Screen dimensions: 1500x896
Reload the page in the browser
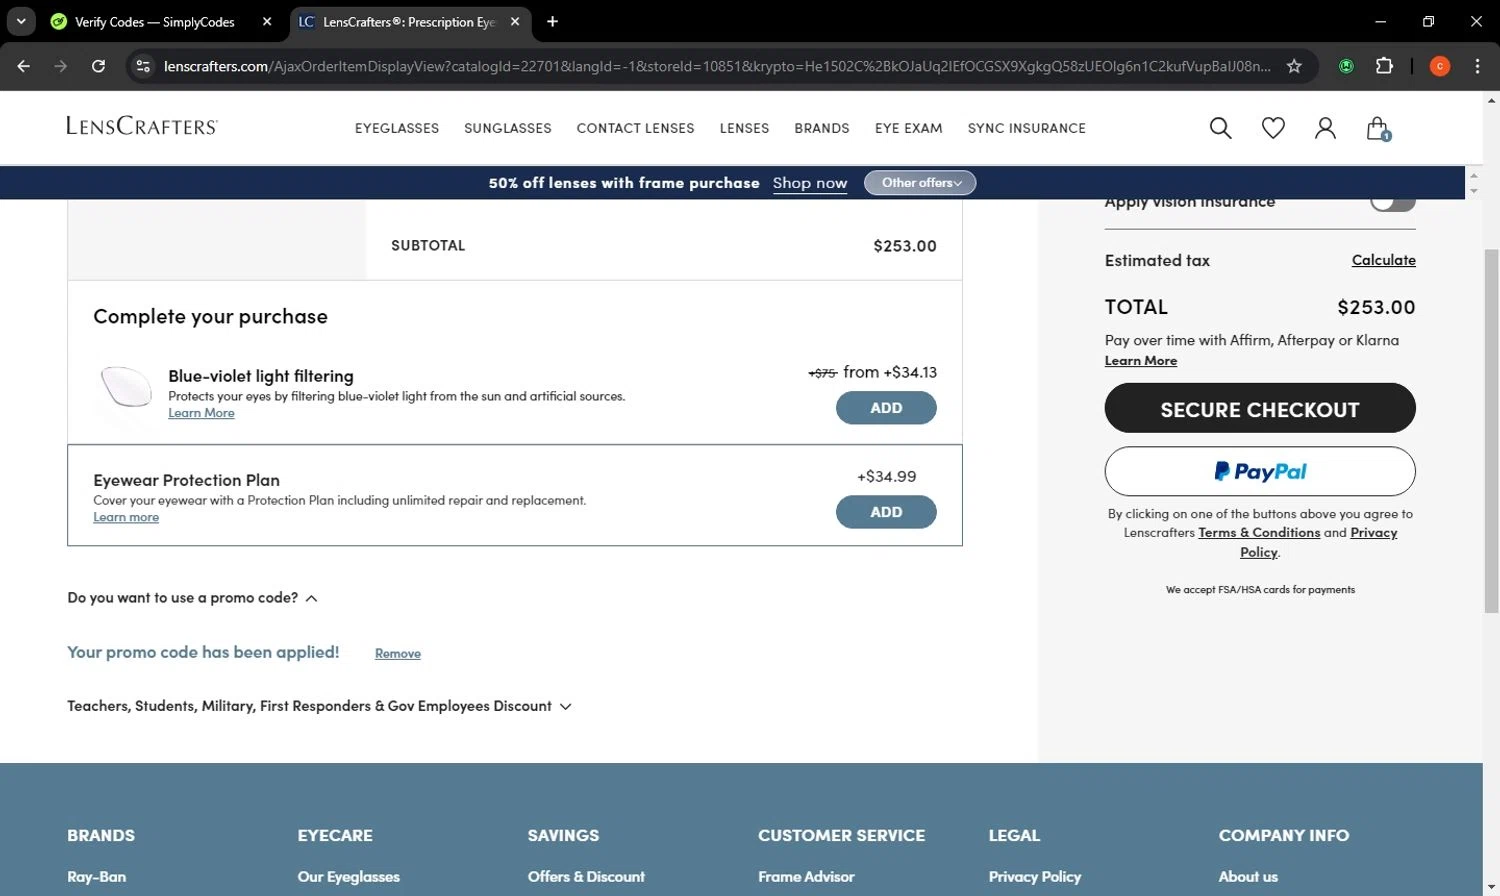[x=98, y=66]
